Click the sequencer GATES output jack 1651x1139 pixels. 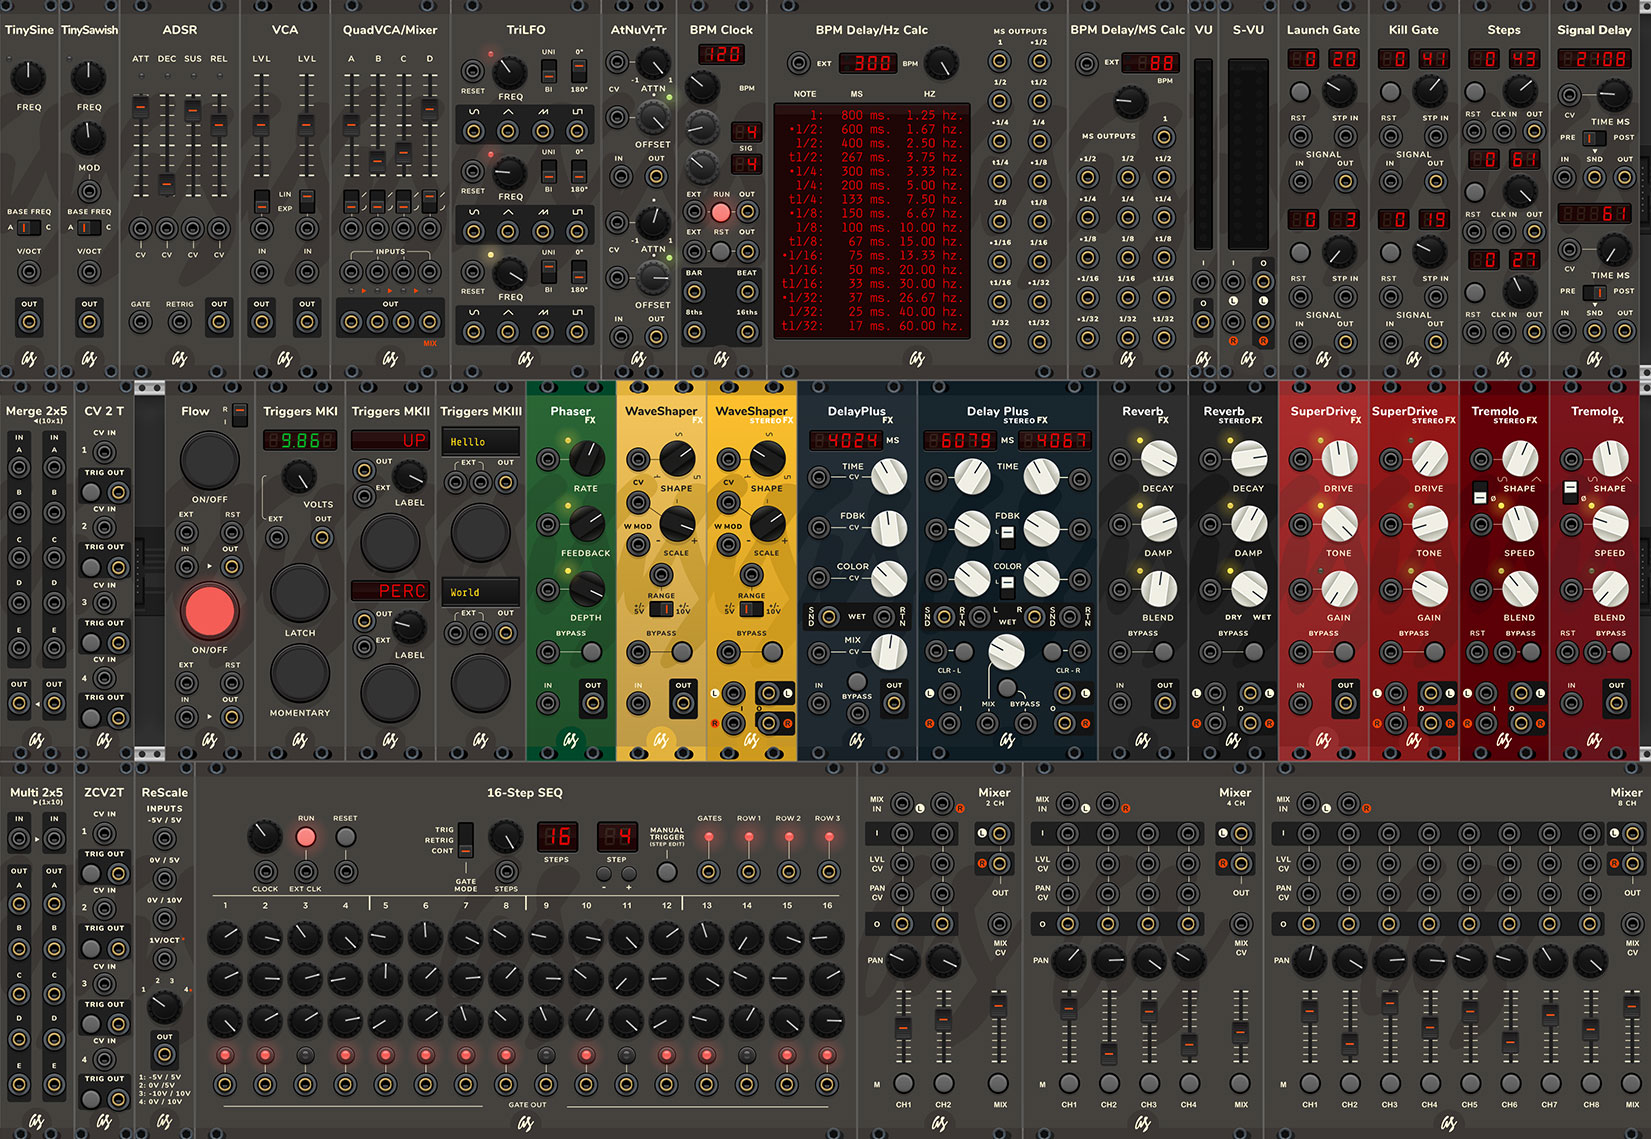pos(709,872)
